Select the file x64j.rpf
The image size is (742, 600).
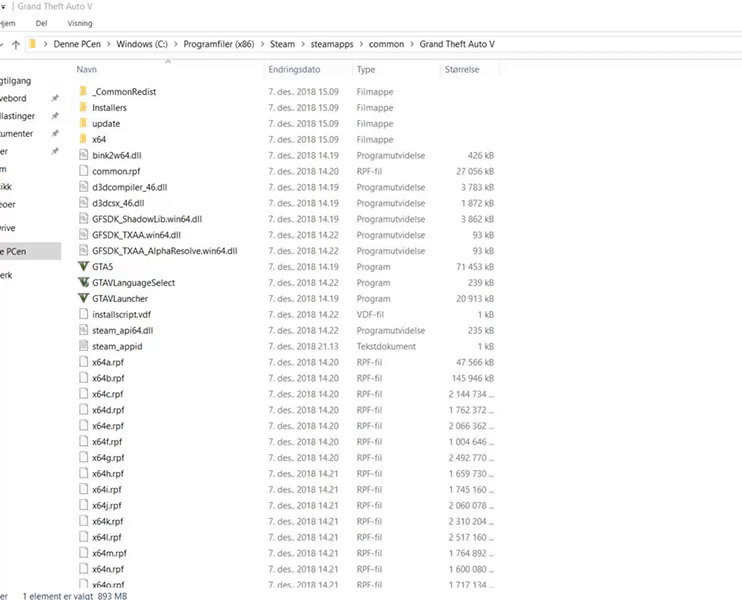tap(107, 505)
